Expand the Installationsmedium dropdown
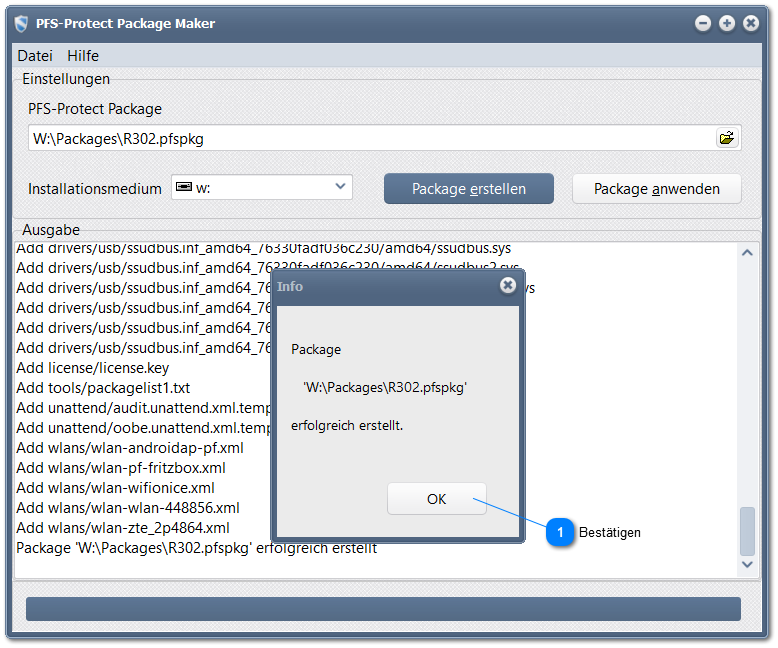This screenshot has height=648, width=778. (x=341, y=187)
